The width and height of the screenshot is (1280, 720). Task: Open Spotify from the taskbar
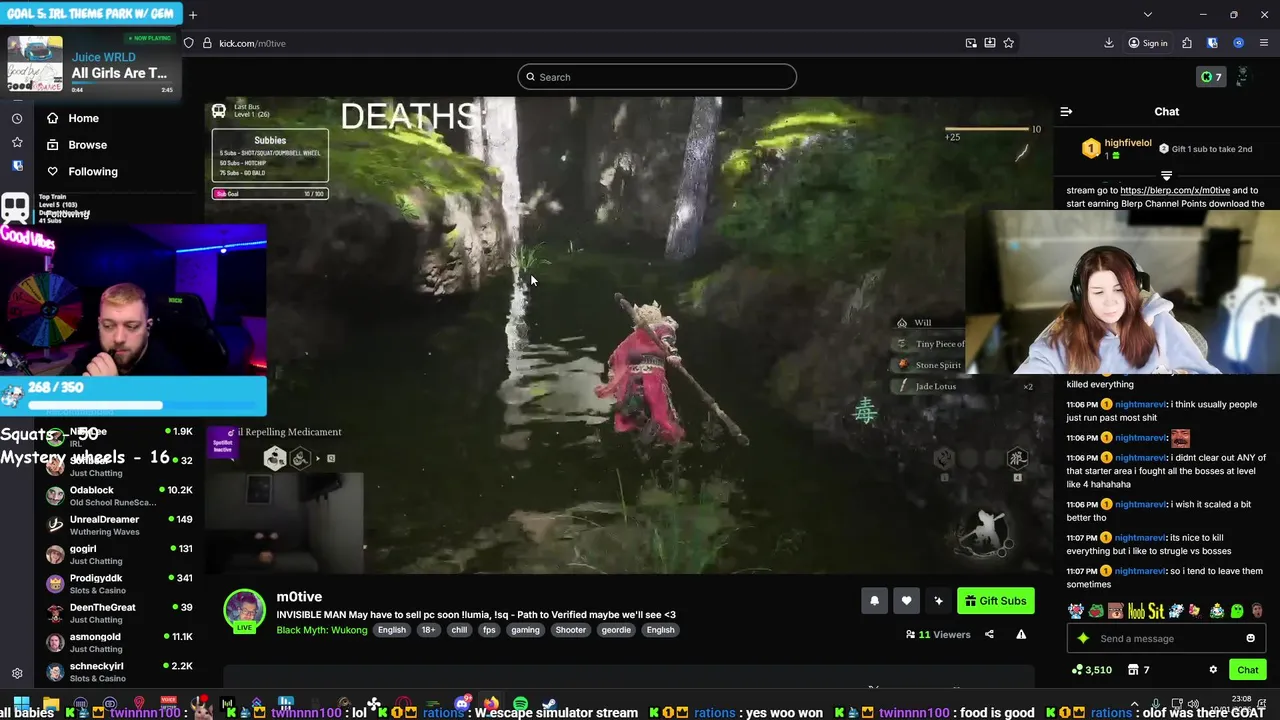click(x=520, y=705)
